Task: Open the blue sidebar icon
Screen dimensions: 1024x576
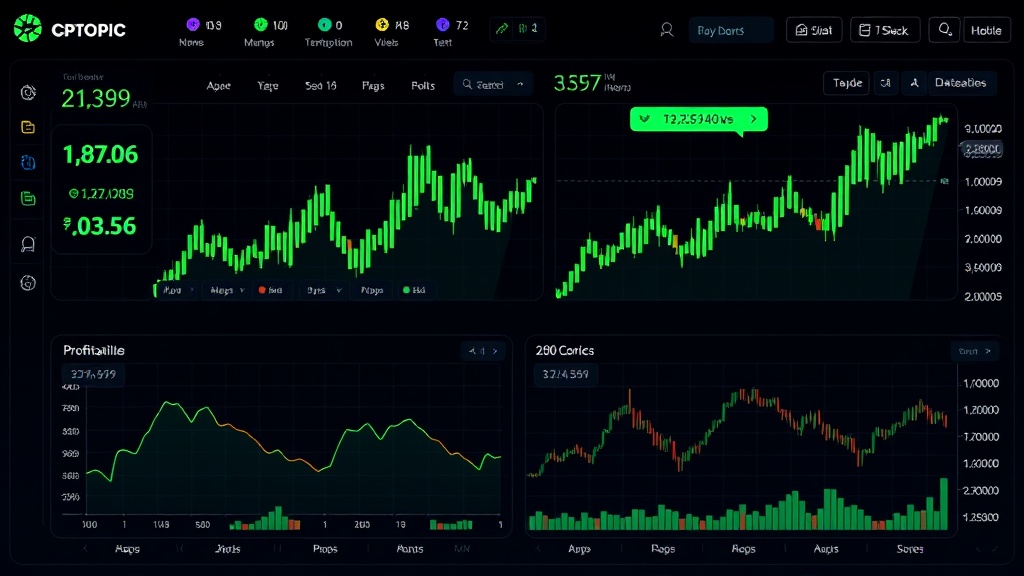Action: [28, 163]
